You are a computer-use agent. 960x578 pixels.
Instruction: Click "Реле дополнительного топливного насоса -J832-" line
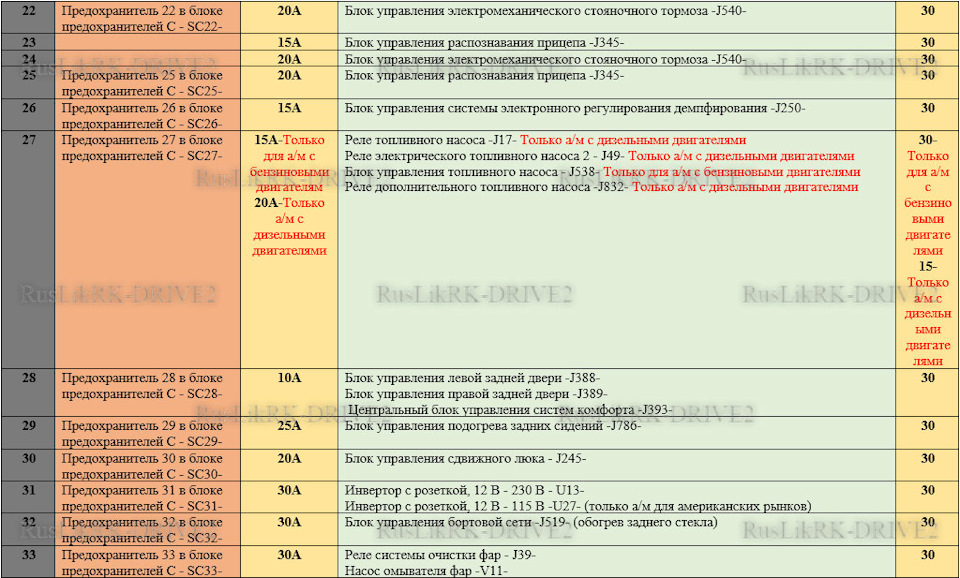point(487,187)
